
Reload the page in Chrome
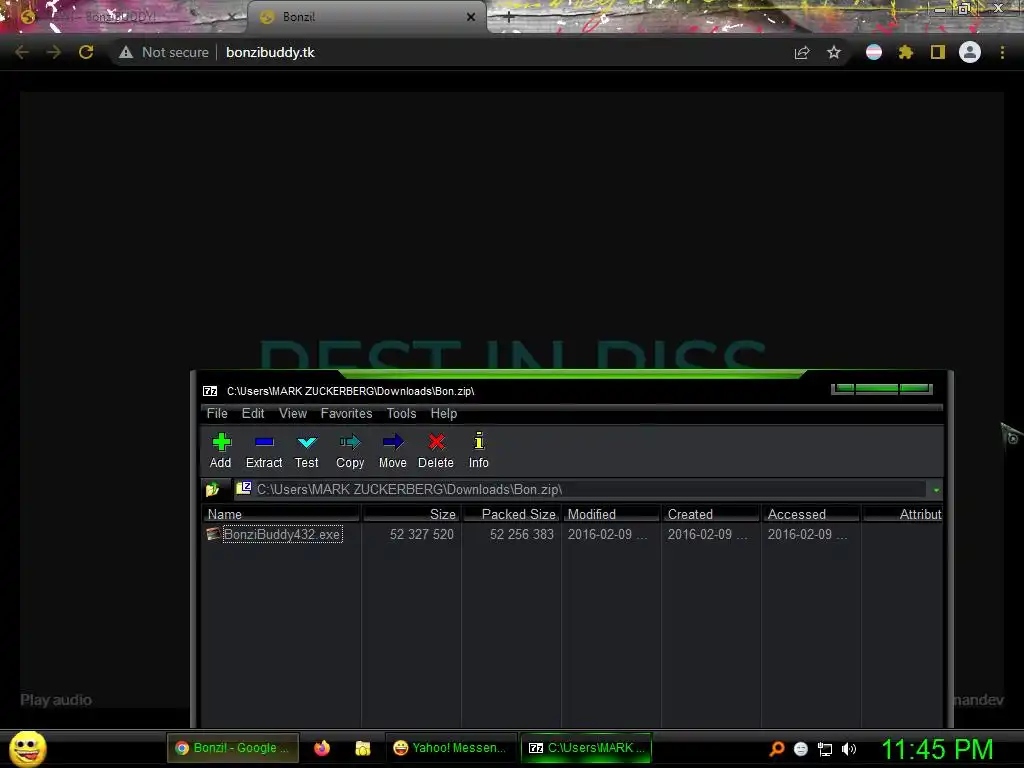tap(86, 52)
